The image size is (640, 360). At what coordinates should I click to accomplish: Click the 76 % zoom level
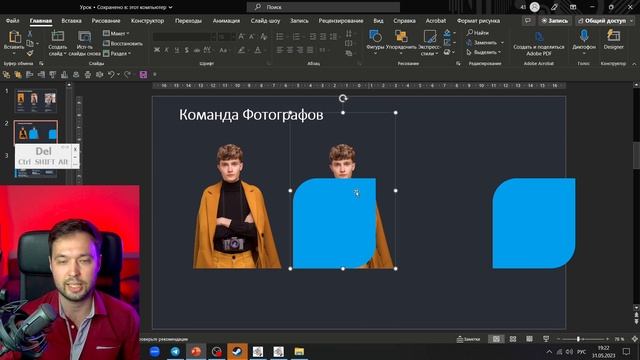(x=619, y=339)
